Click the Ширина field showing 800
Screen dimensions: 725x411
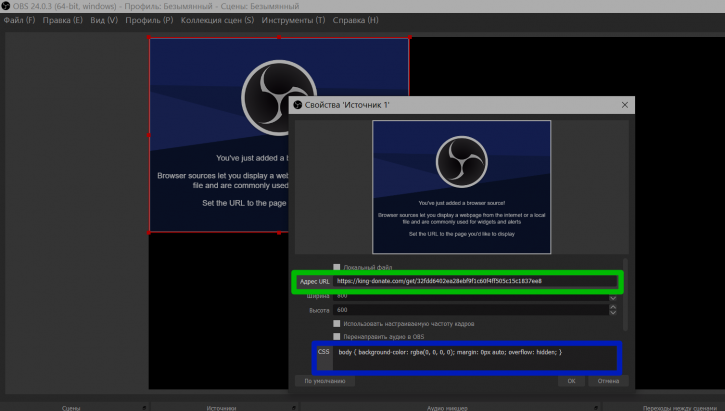click(x=471, y=296)
